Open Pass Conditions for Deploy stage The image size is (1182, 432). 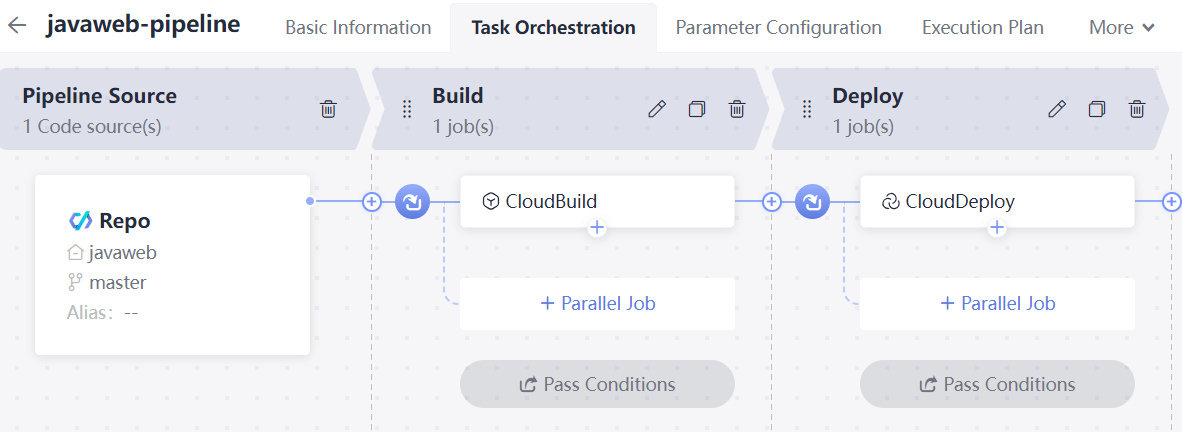tap(997, 384)
